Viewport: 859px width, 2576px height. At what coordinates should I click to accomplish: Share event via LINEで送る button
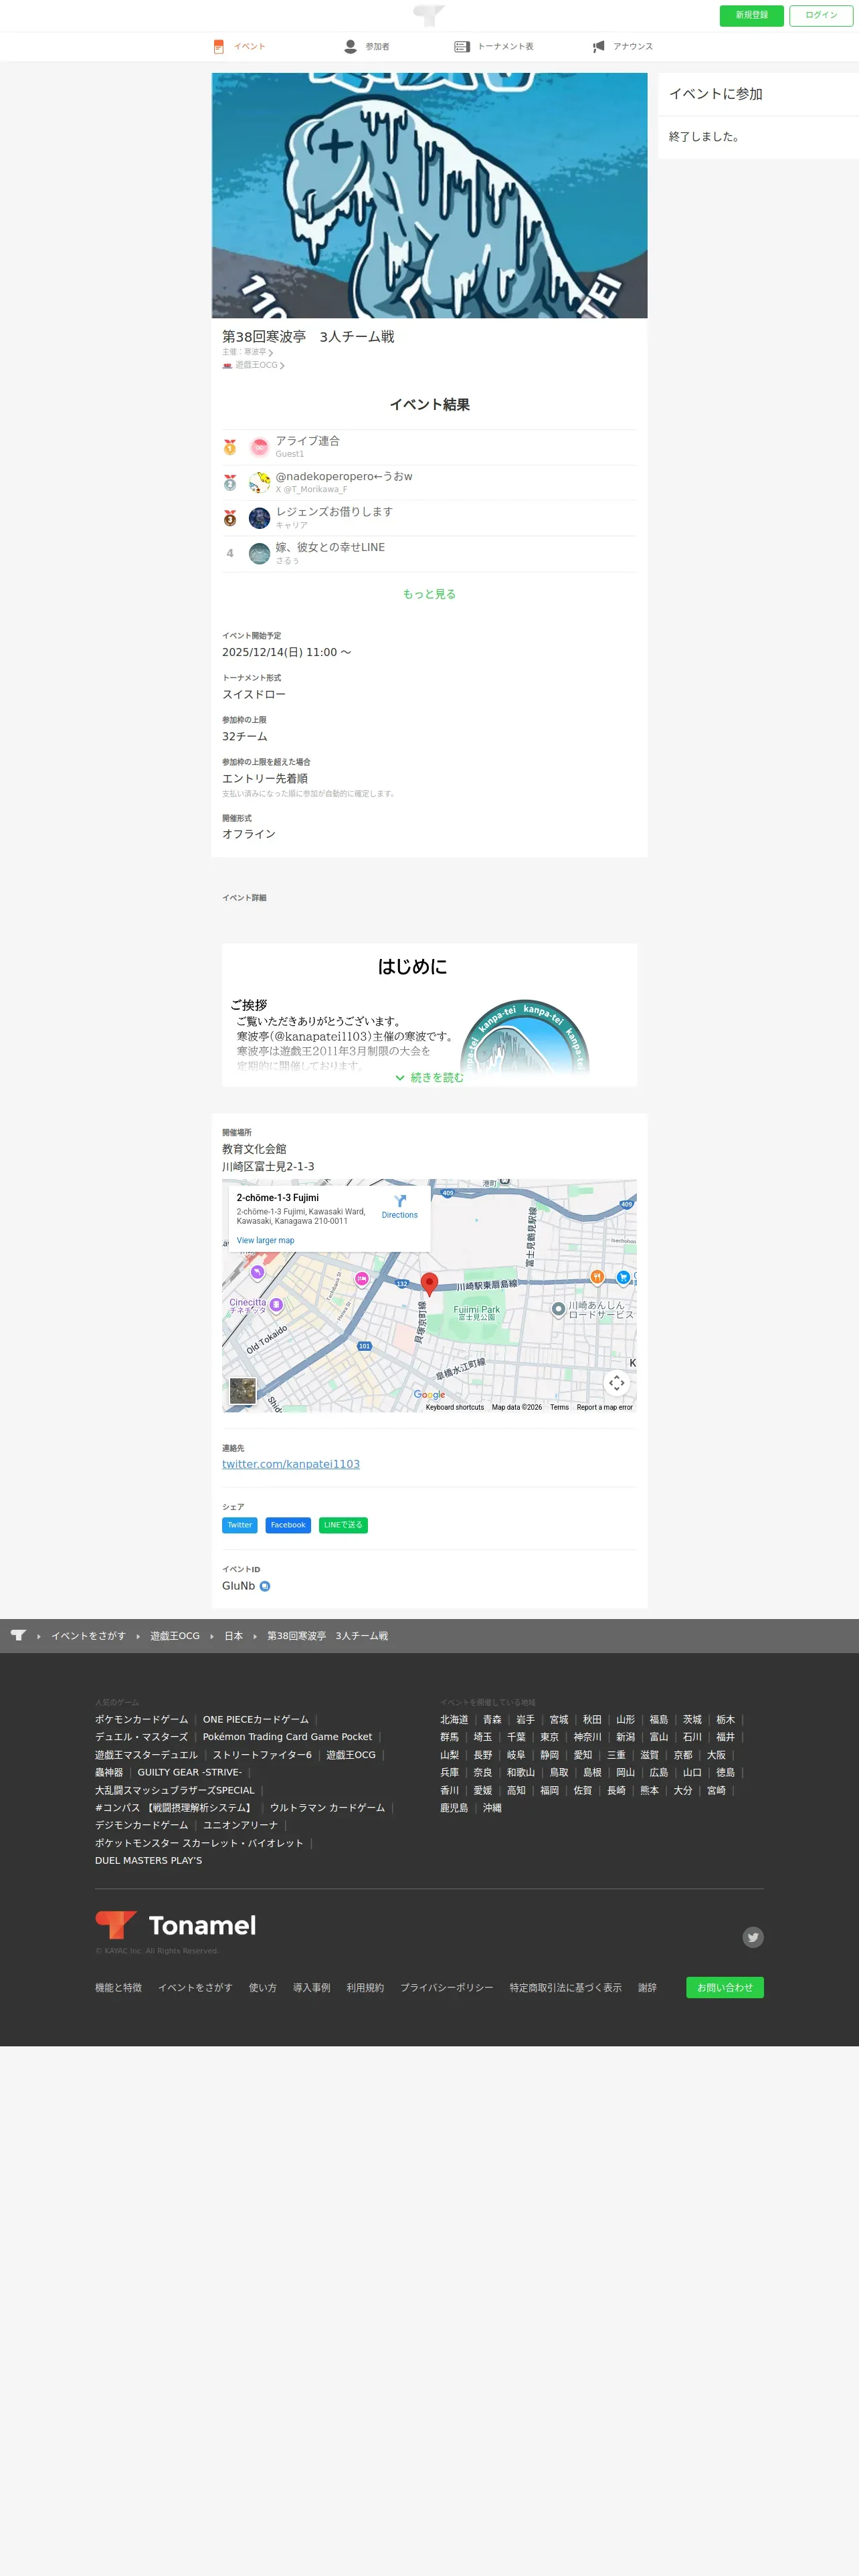(x=343, y=1525)
